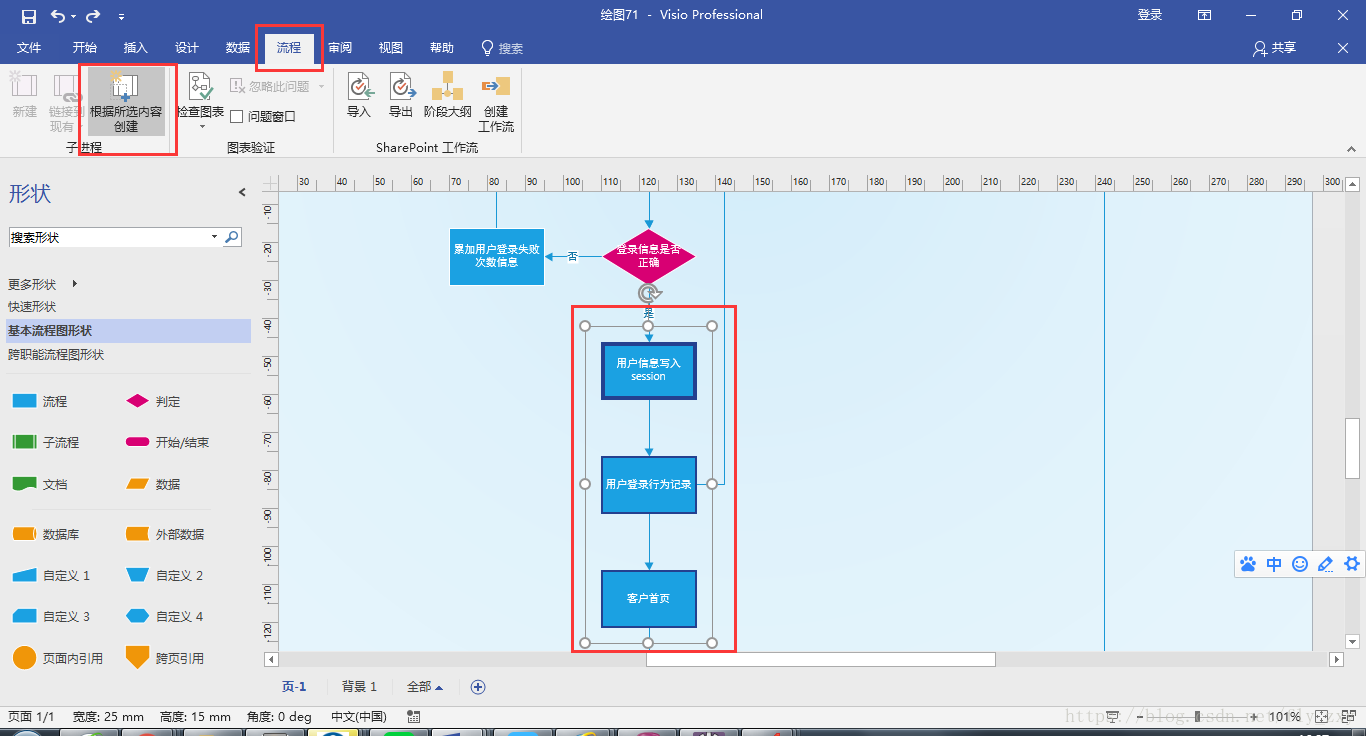Viewport: 1366px width, 736px height.
Task: Select the 外部数据 shape
Action: [x=164, y=534]
